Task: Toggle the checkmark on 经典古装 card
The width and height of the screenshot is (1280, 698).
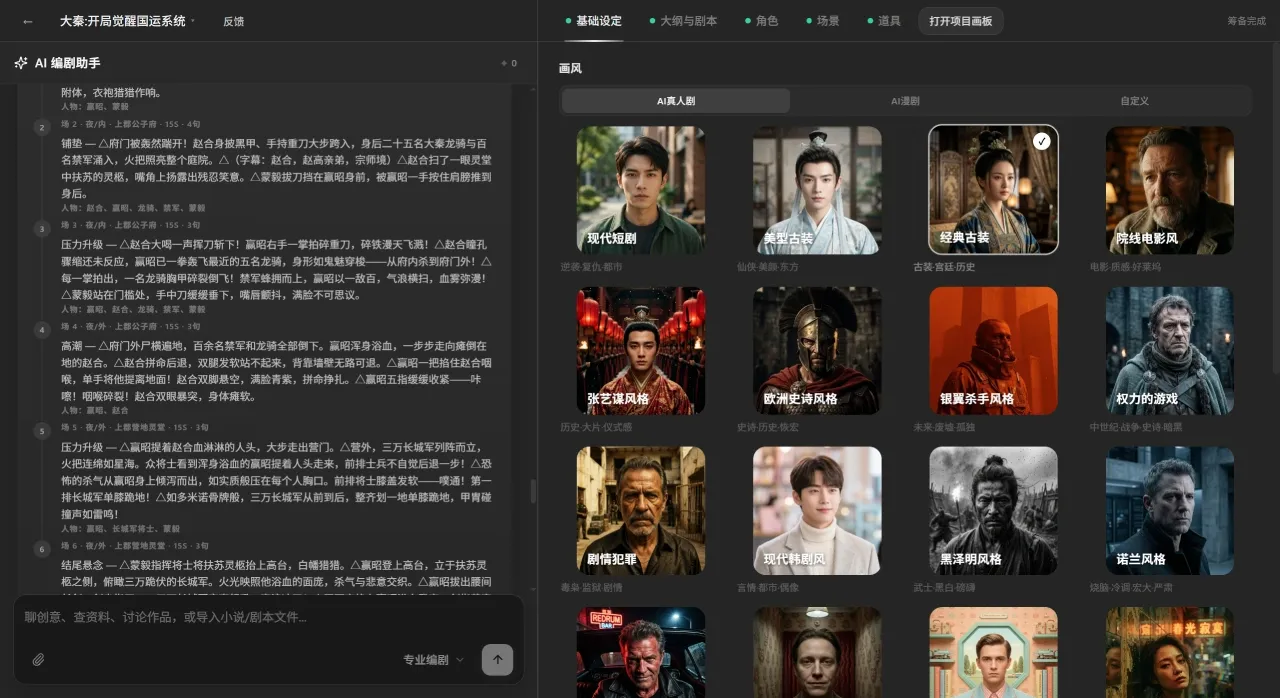Action: click(1041, 142)
